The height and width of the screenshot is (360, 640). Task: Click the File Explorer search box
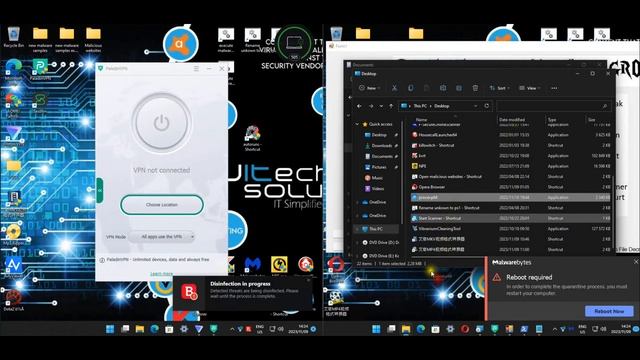[x=553, y=106]
